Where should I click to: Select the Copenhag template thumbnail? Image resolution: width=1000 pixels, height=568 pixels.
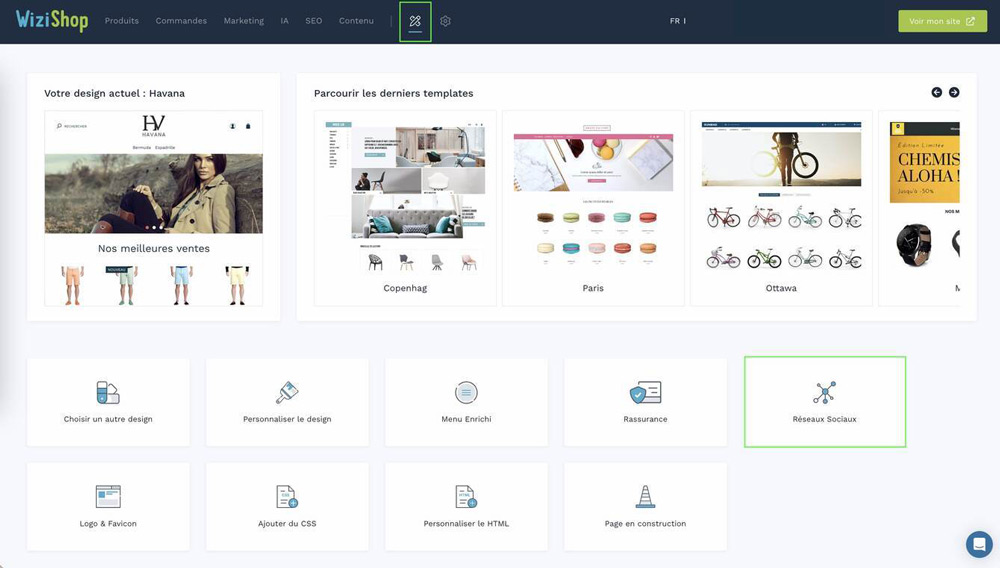[405, 208]
